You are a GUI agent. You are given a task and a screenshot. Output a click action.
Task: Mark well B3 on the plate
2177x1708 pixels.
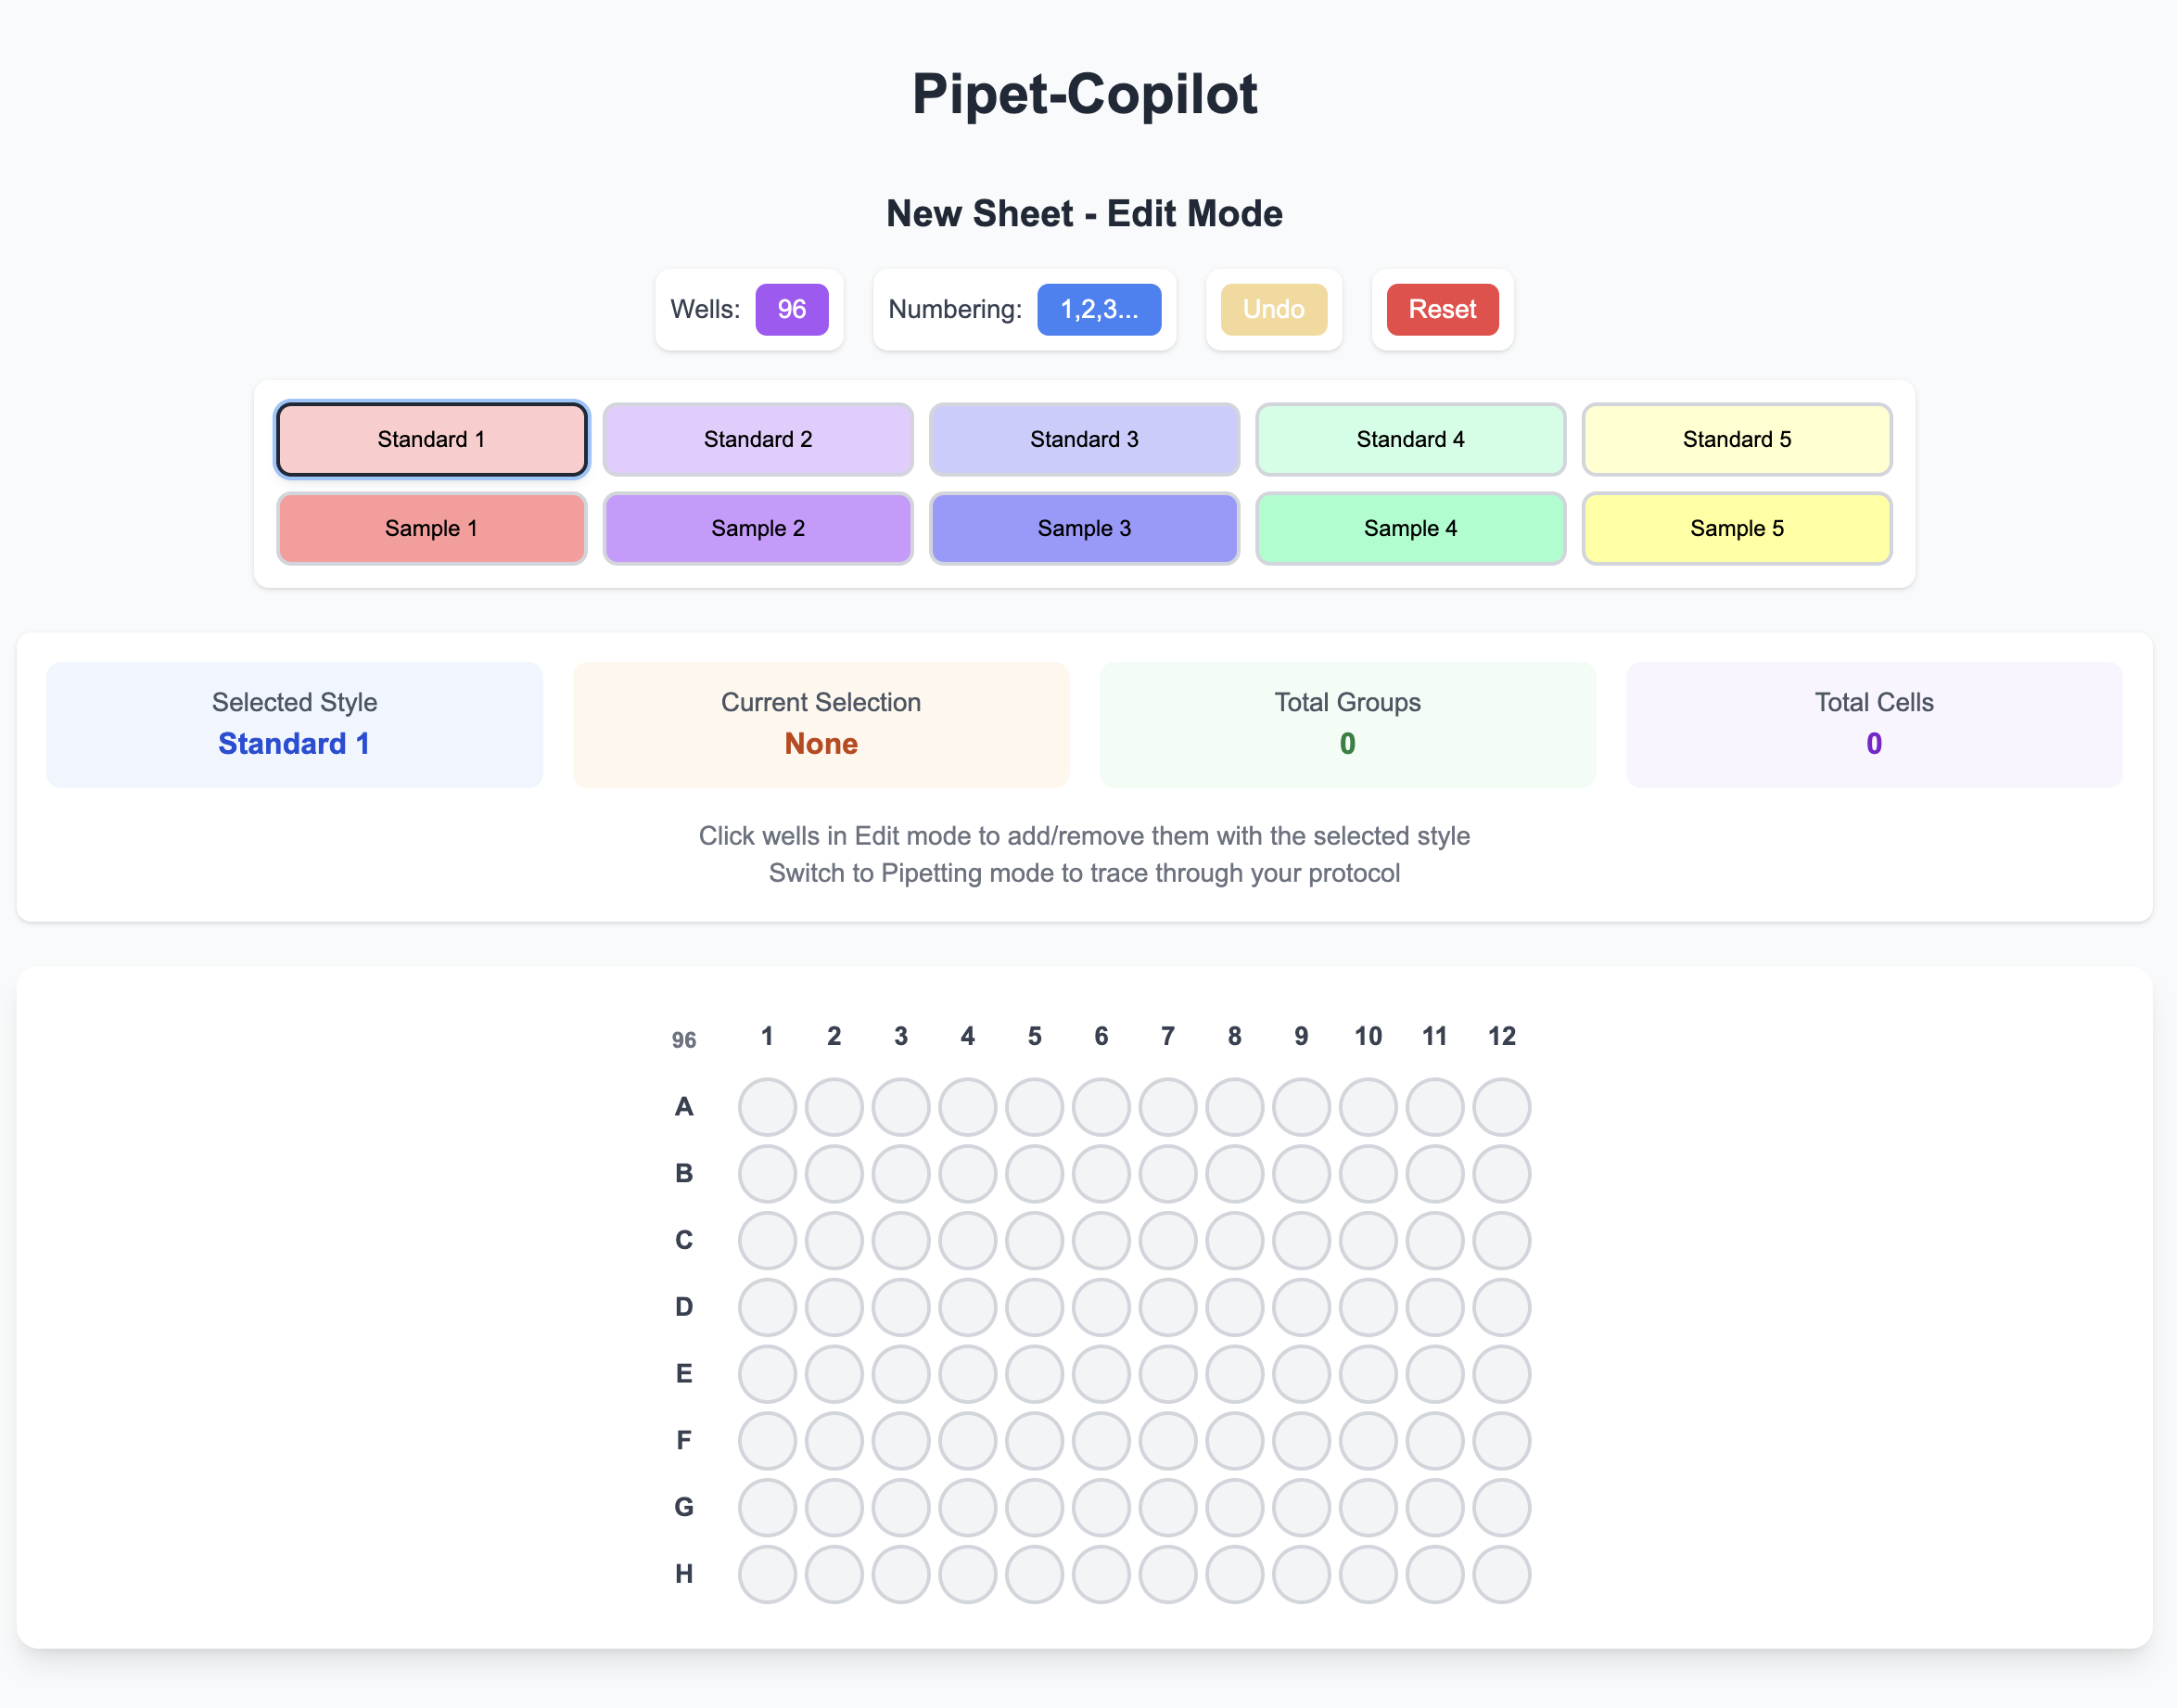point(901,1173)
